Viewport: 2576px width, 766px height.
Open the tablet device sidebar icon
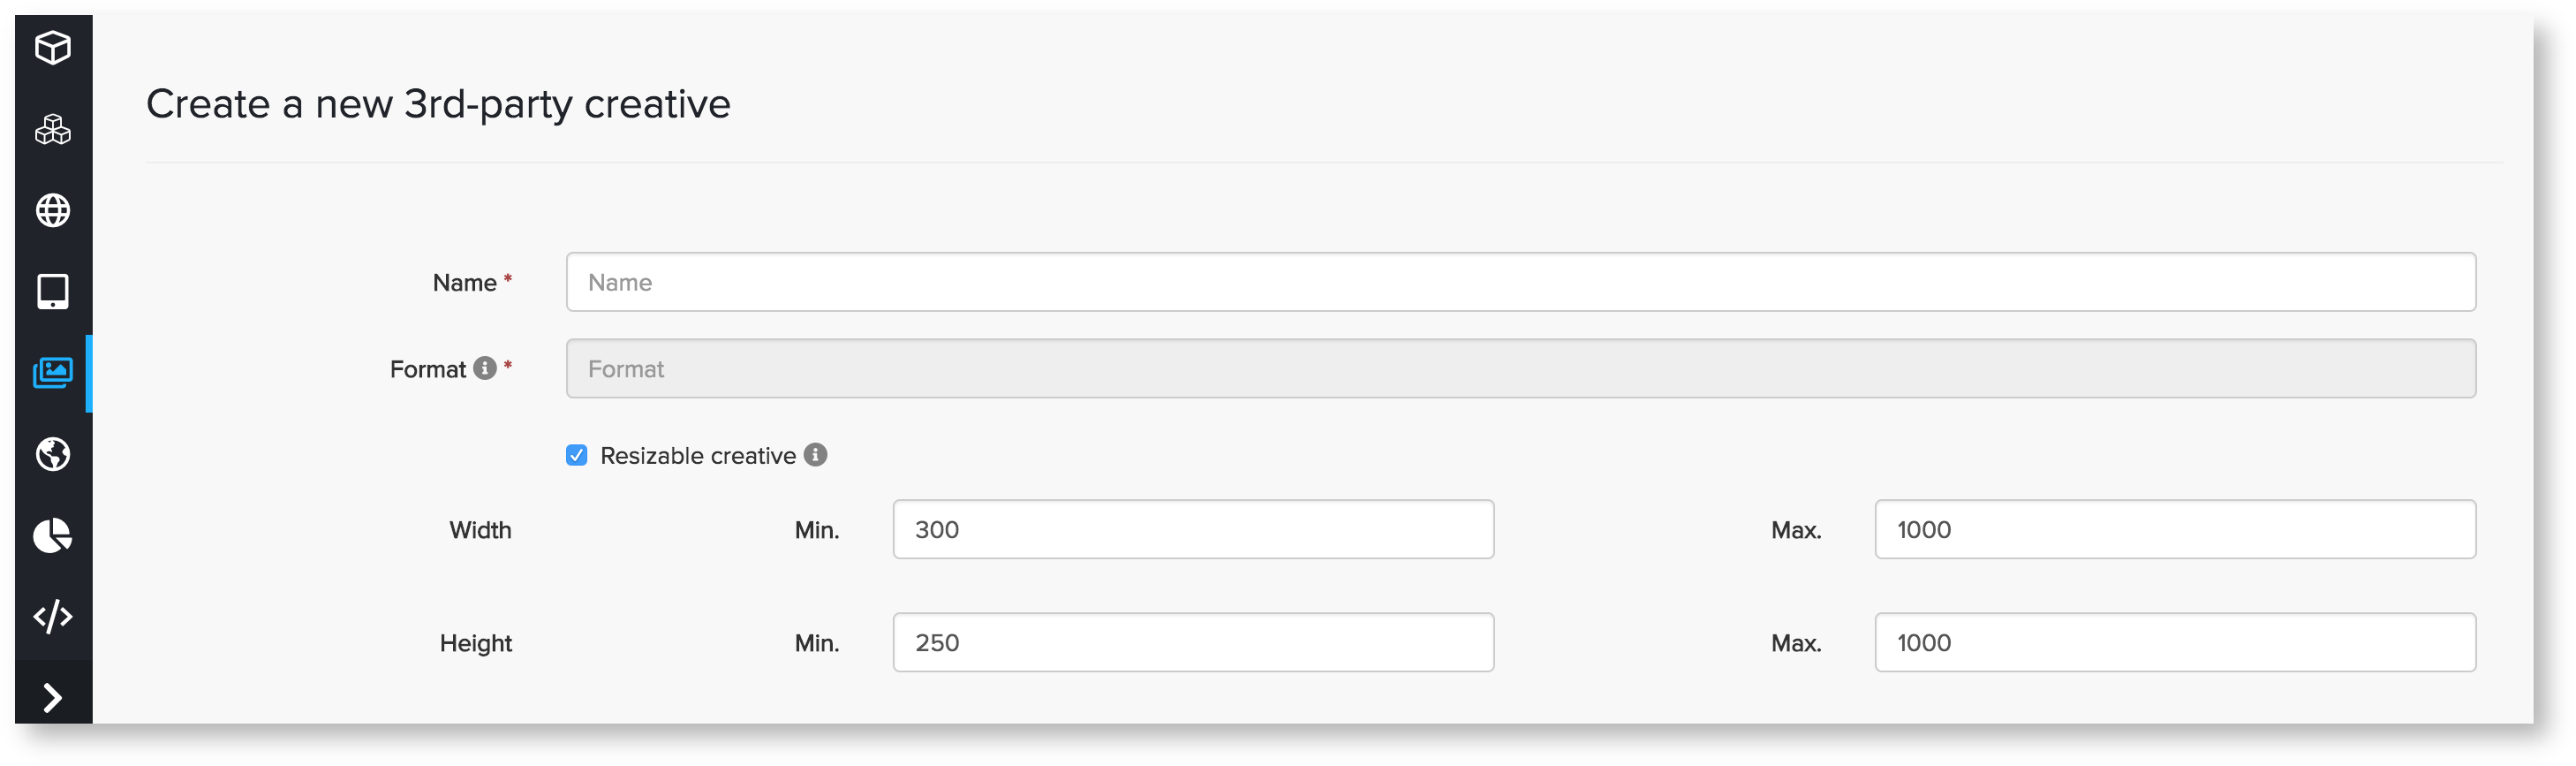(x=53, y=291)
